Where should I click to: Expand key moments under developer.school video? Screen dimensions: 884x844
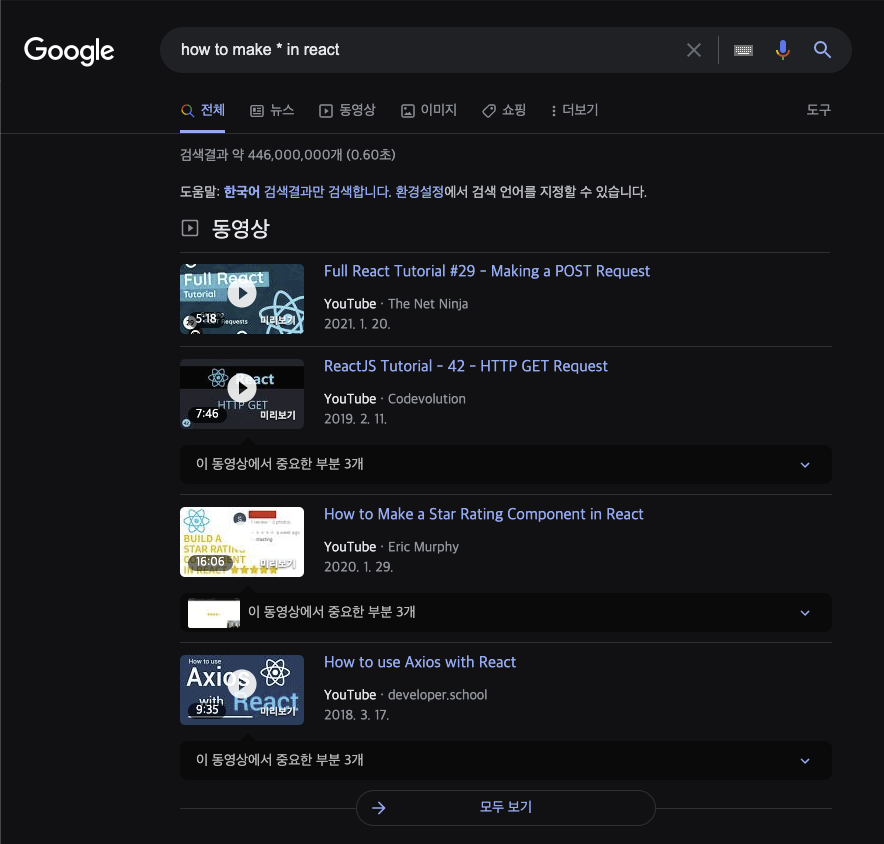pos(506,760)
